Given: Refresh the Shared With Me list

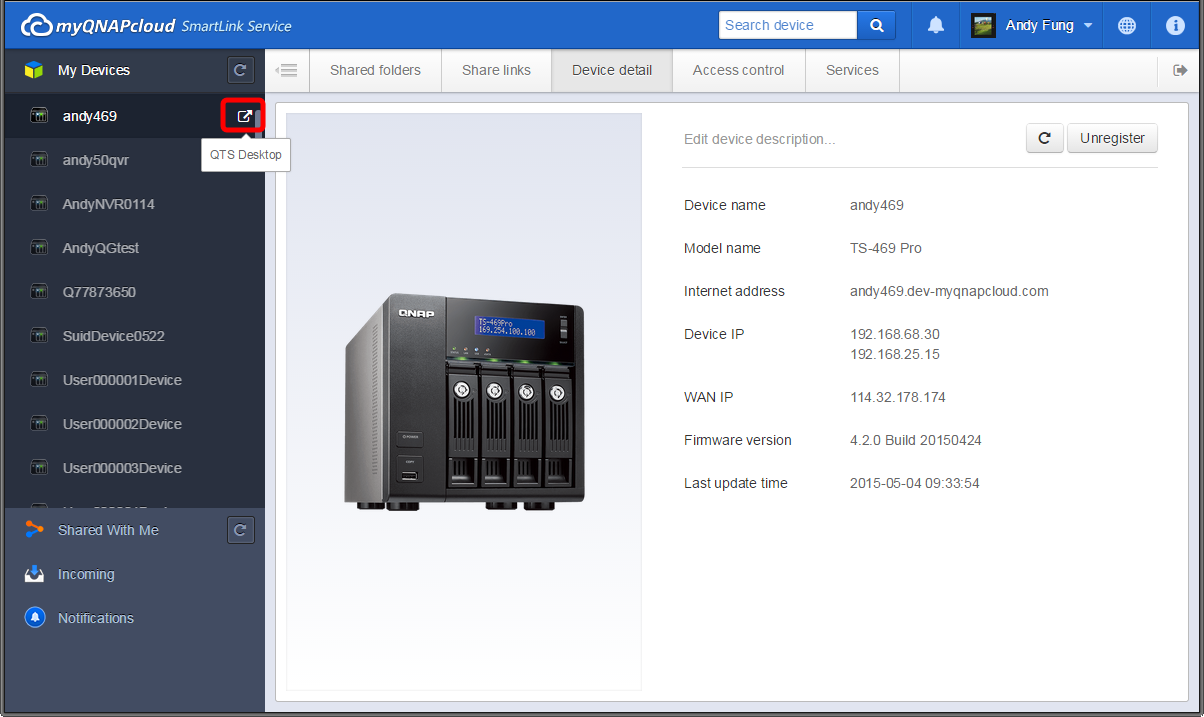Looking at the screenshot, I should click(x=240, y=530).
